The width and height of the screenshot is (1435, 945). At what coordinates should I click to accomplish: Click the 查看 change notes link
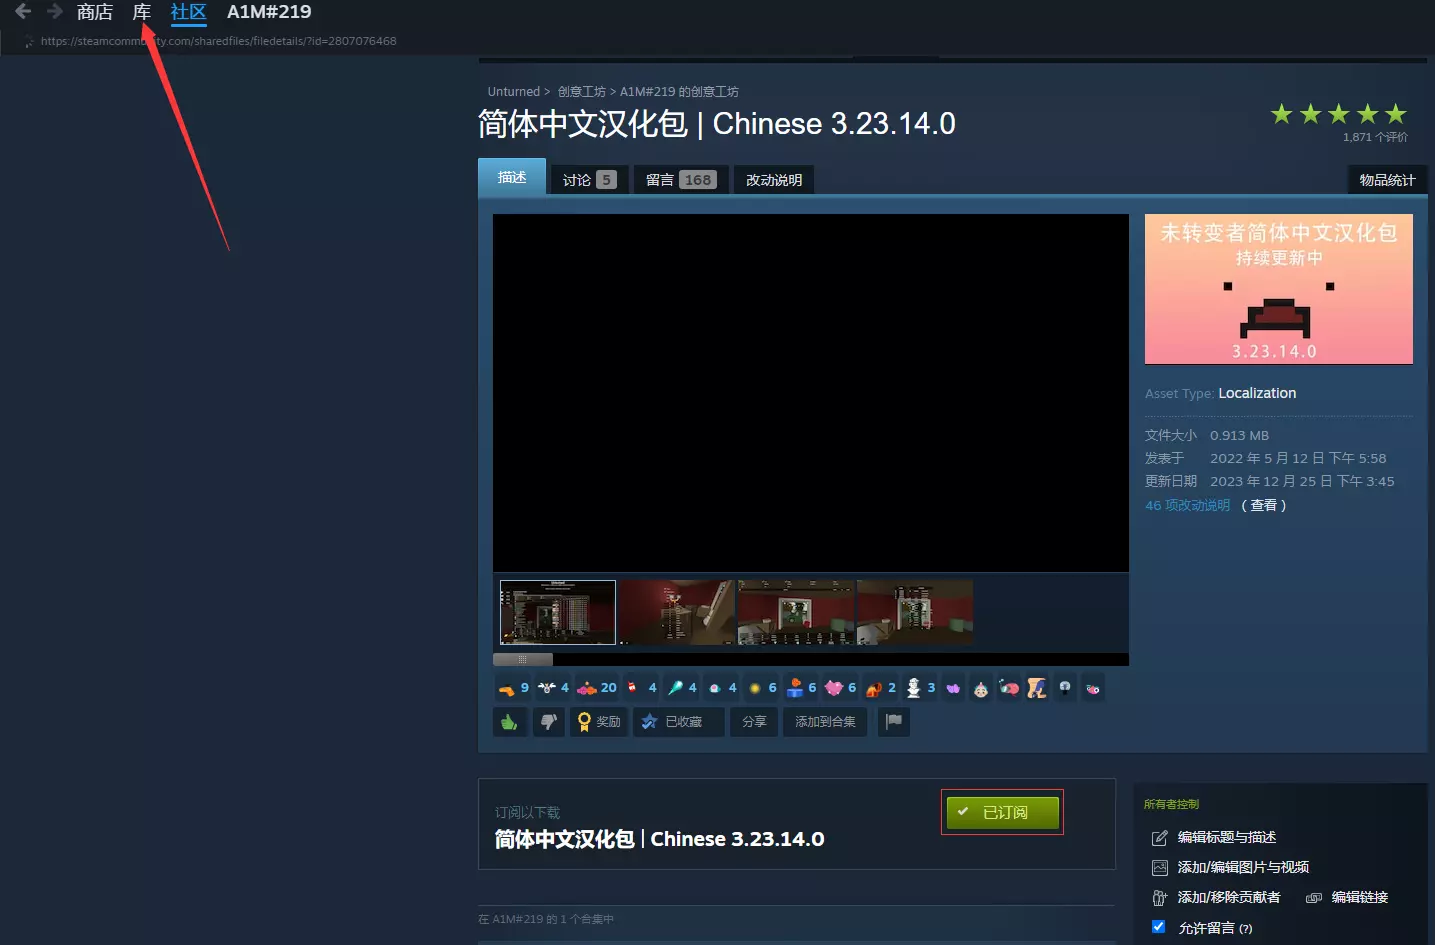click(x=1264, y=505)
